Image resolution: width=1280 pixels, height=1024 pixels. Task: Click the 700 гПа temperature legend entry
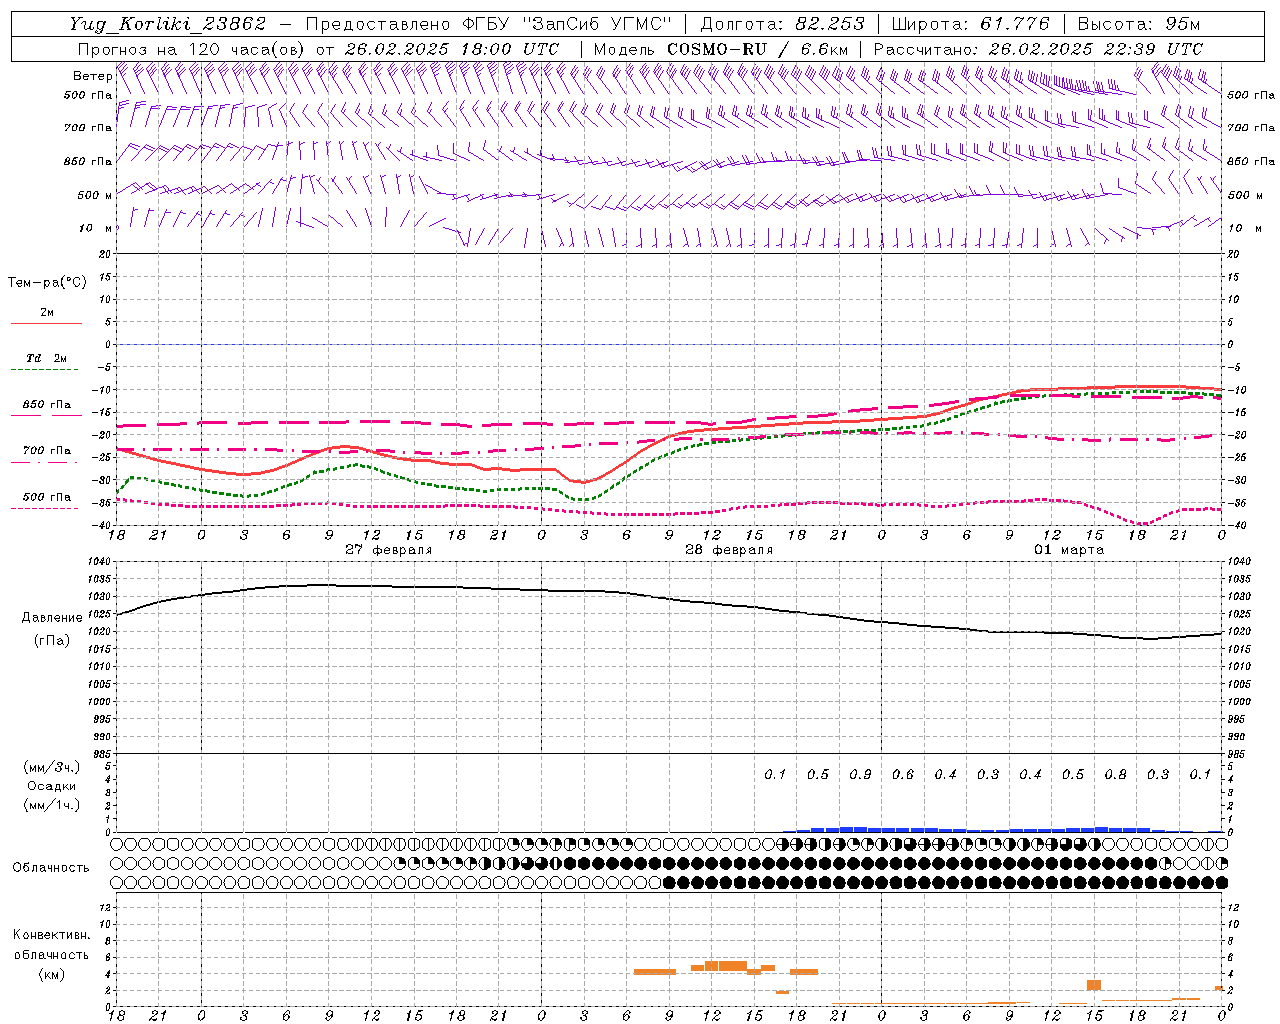tap(46, 450)
